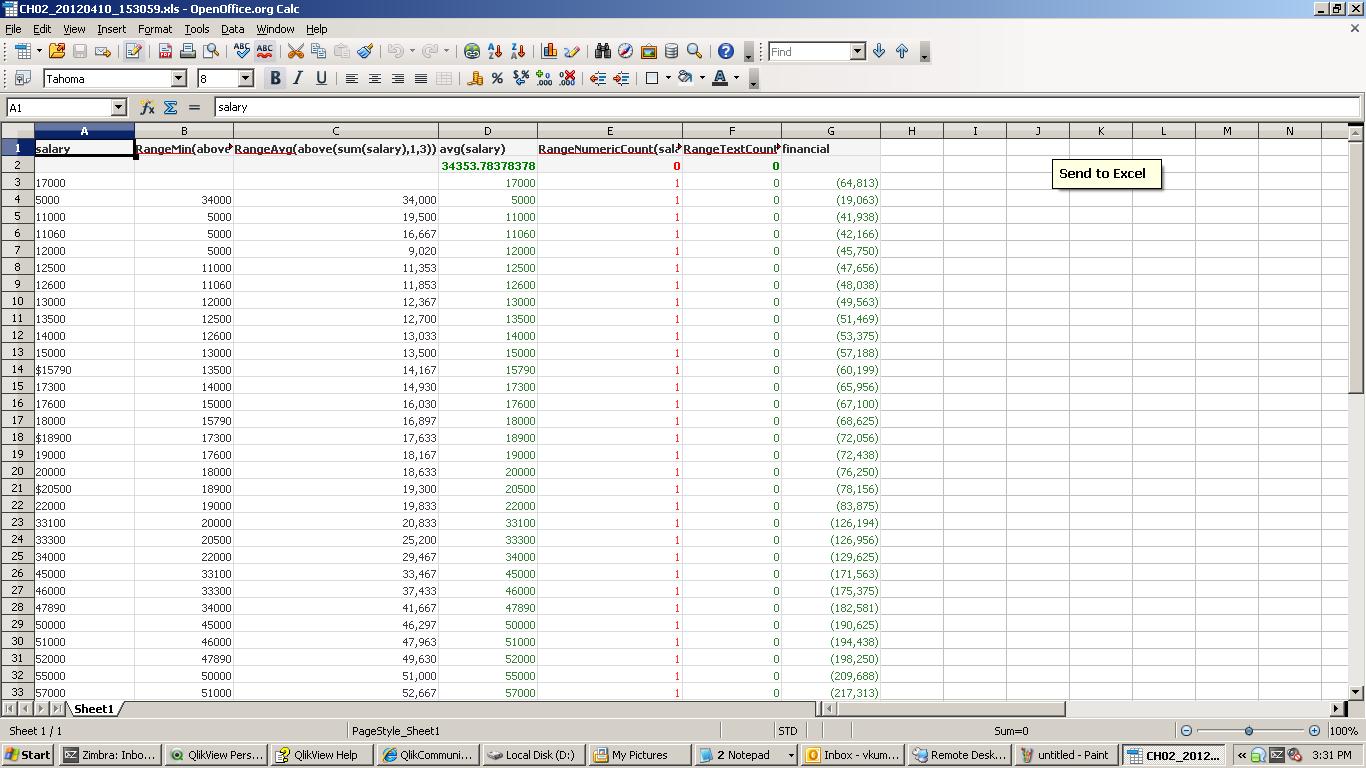Expand the Name Box dropdown
1366x768 pixels.
(x=118, y=107)
